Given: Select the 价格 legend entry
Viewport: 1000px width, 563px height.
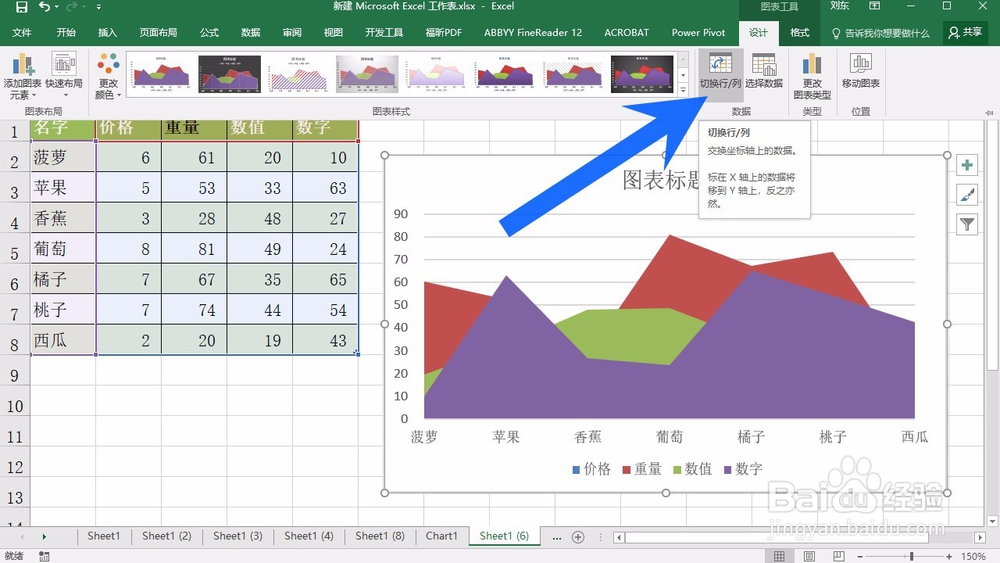Looking at the screenshot, I should tap(591, 469).
